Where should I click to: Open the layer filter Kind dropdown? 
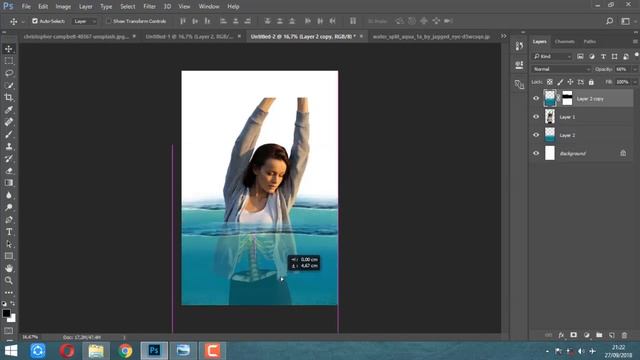click(x=552, y=56)
